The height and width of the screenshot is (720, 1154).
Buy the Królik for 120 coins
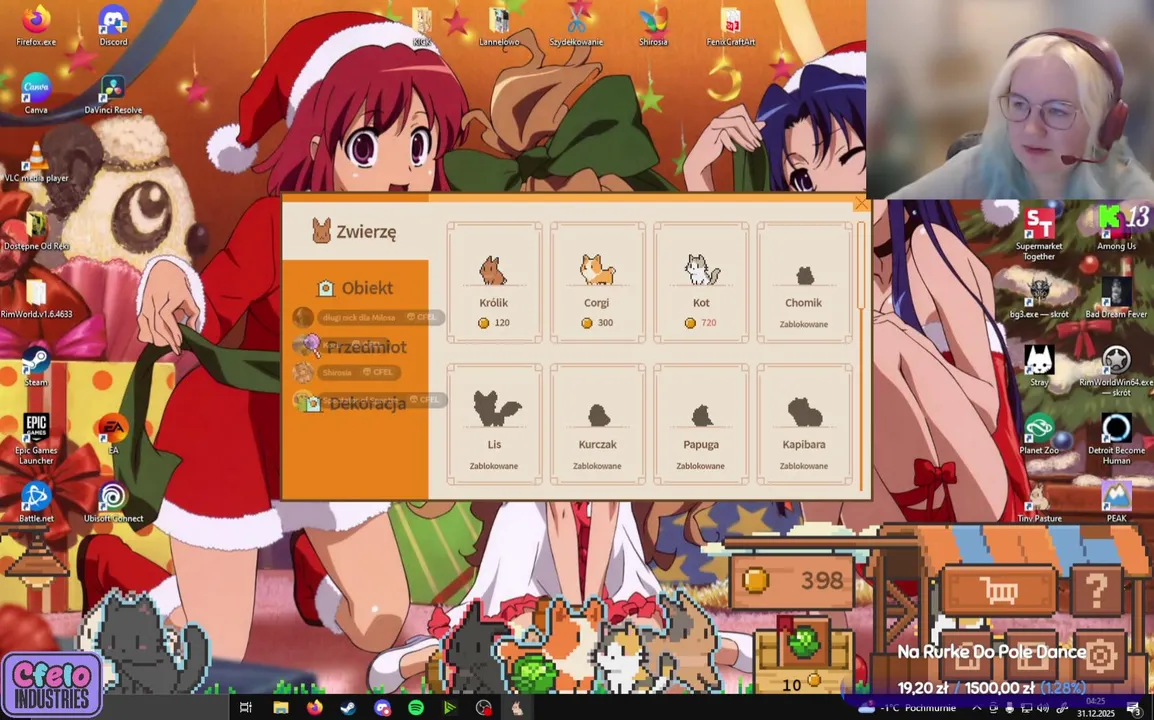(494, 282)
